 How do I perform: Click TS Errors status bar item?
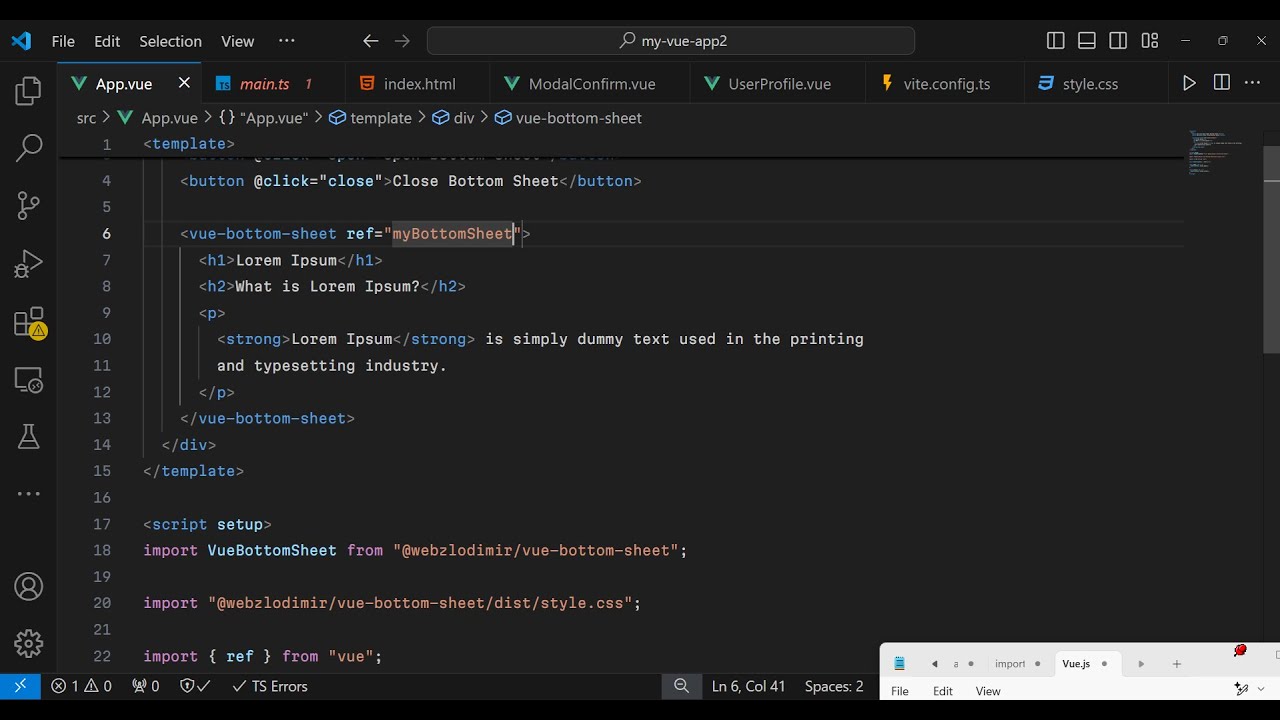tap(269, 686)
